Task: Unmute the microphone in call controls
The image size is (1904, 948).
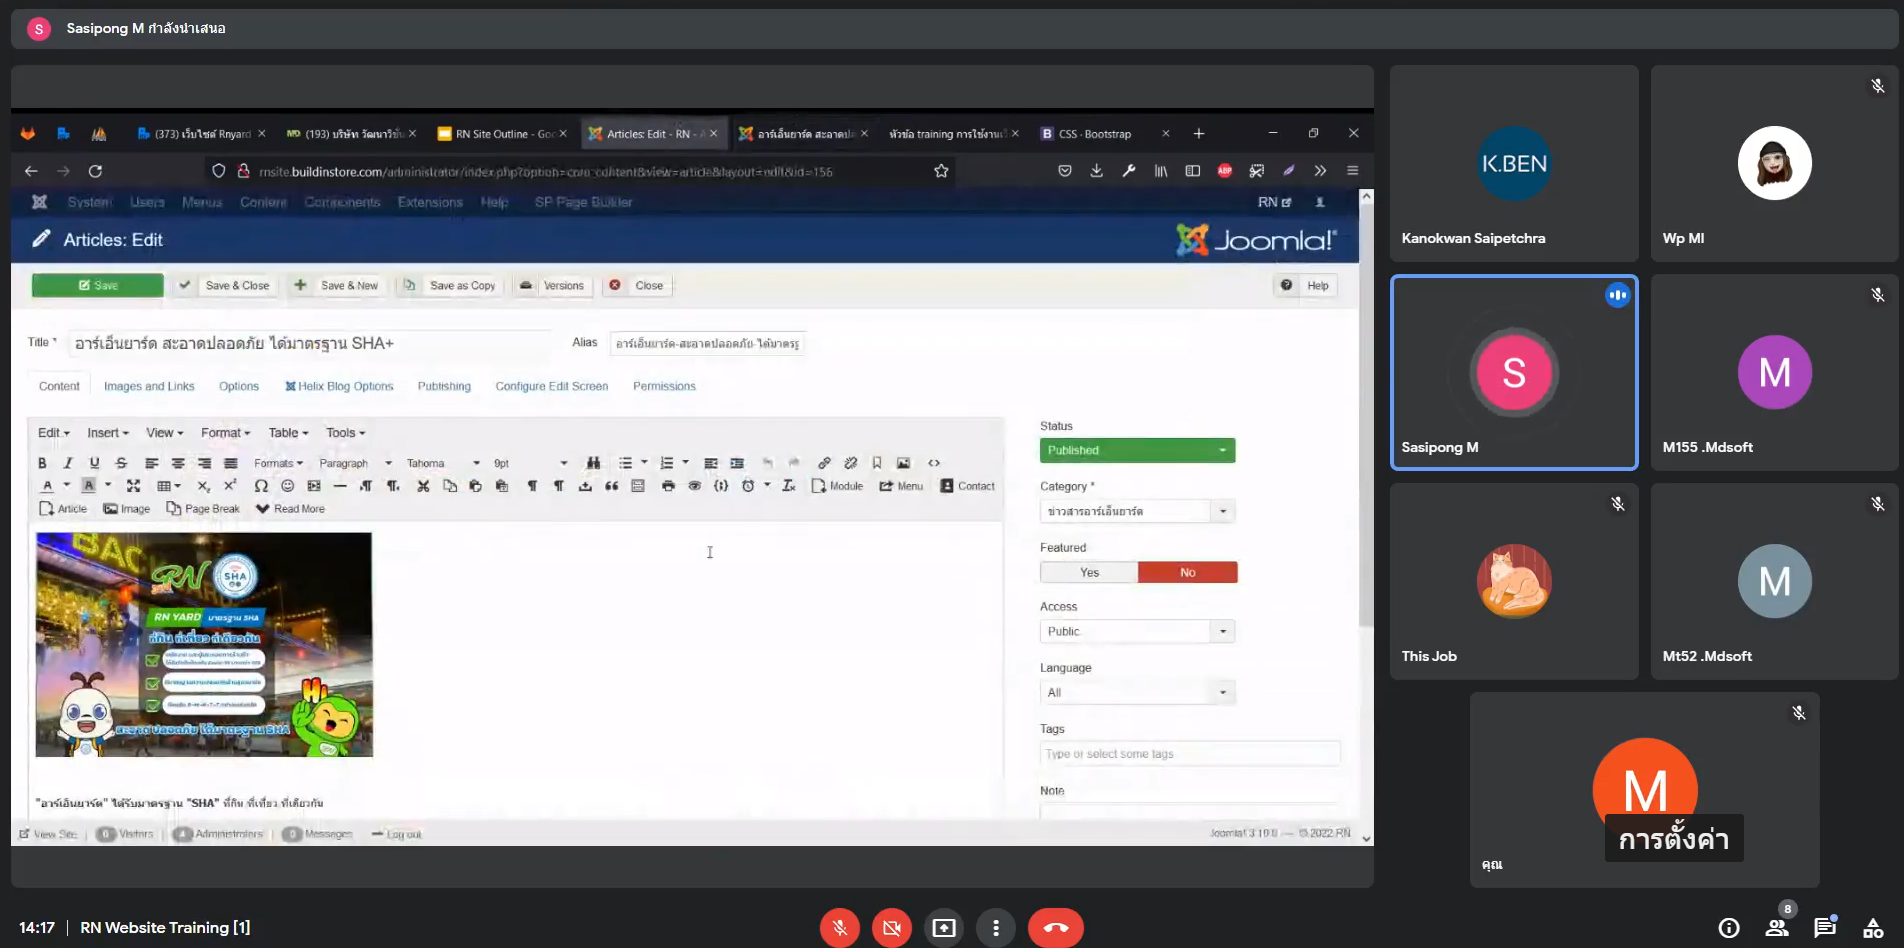Action: (840, 928)
